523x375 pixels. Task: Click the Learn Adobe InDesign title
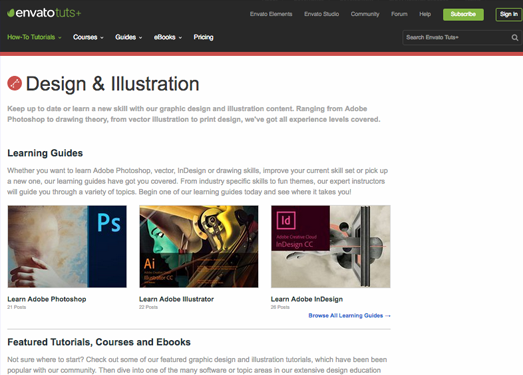307,299
